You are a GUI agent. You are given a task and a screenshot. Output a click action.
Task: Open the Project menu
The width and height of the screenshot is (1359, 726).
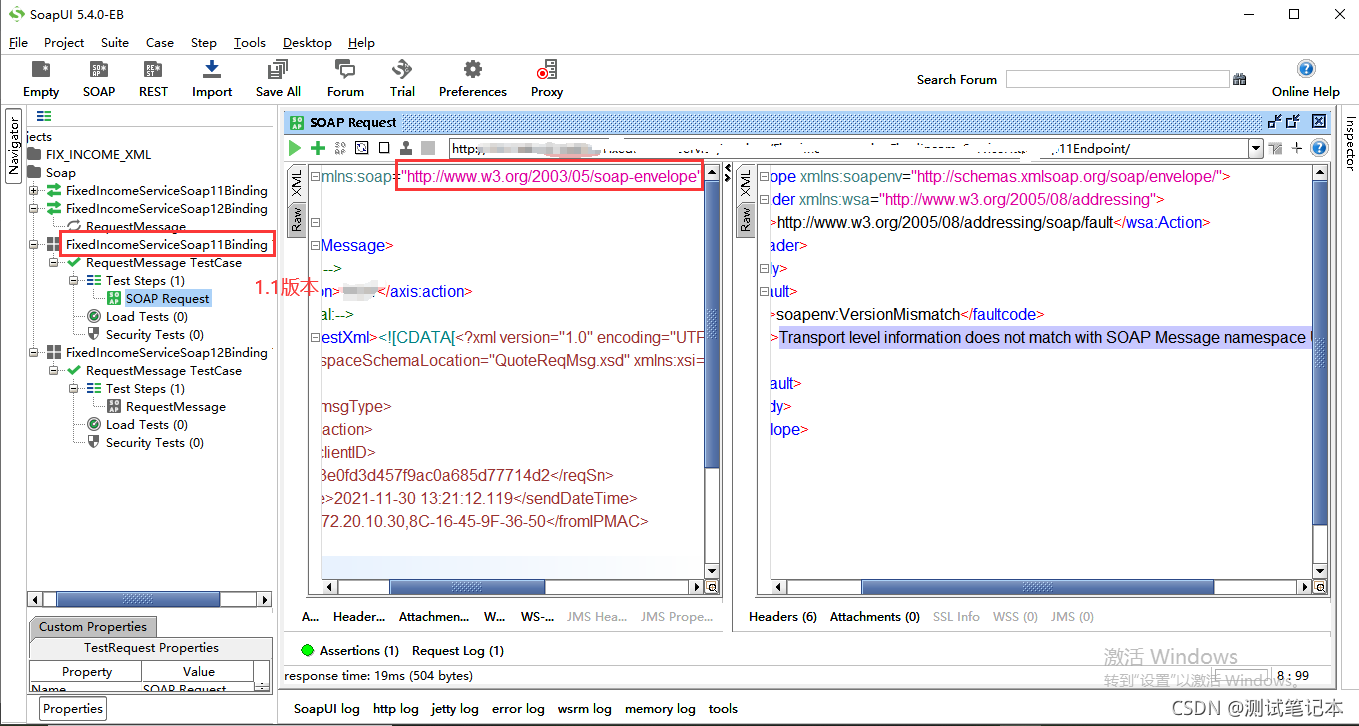click(x=64, y=42)
